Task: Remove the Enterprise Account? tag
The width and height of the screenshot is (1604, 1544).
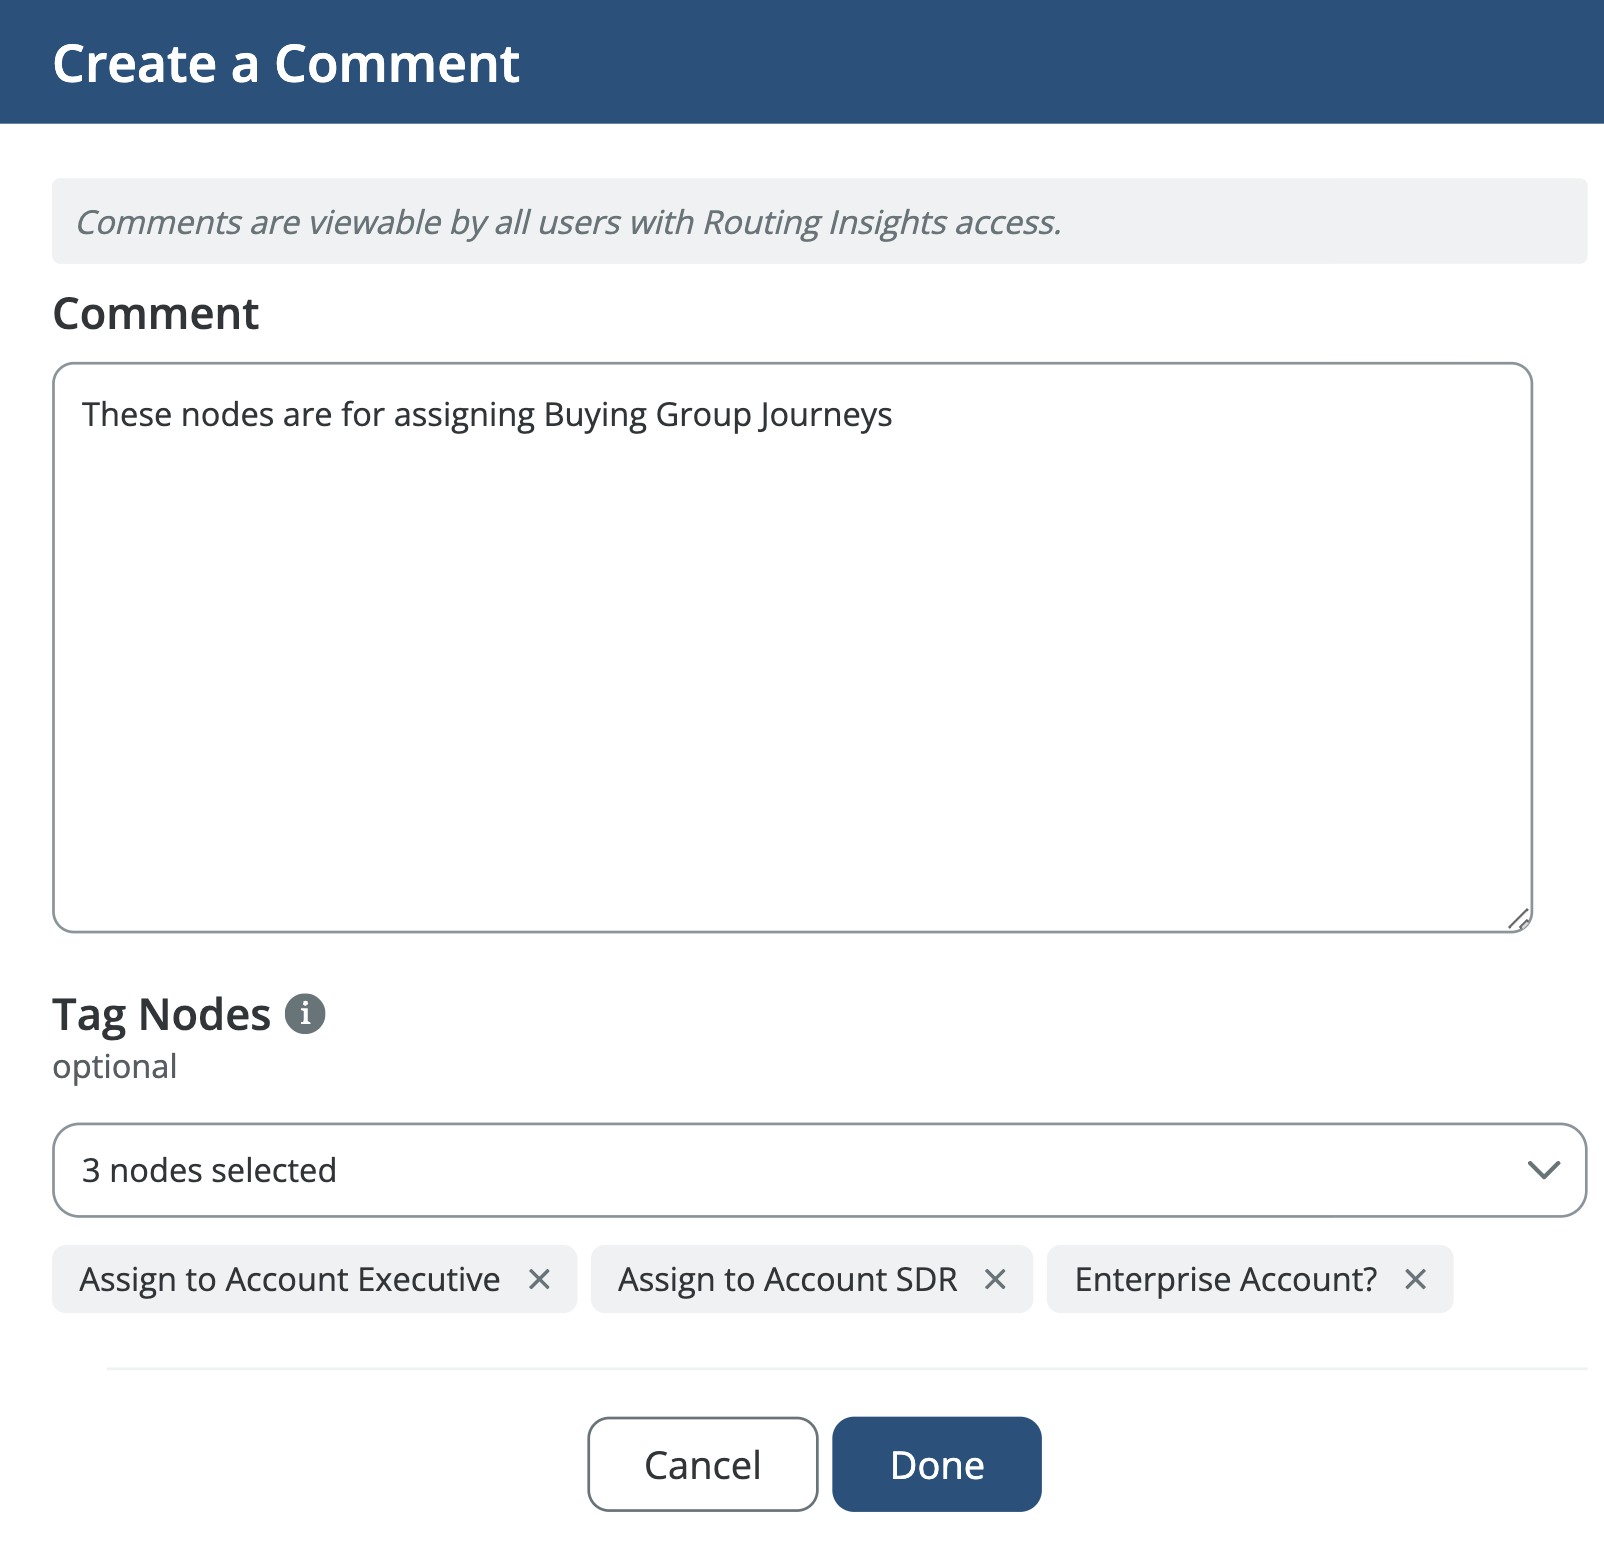Action: (x=1415, y=1279)
